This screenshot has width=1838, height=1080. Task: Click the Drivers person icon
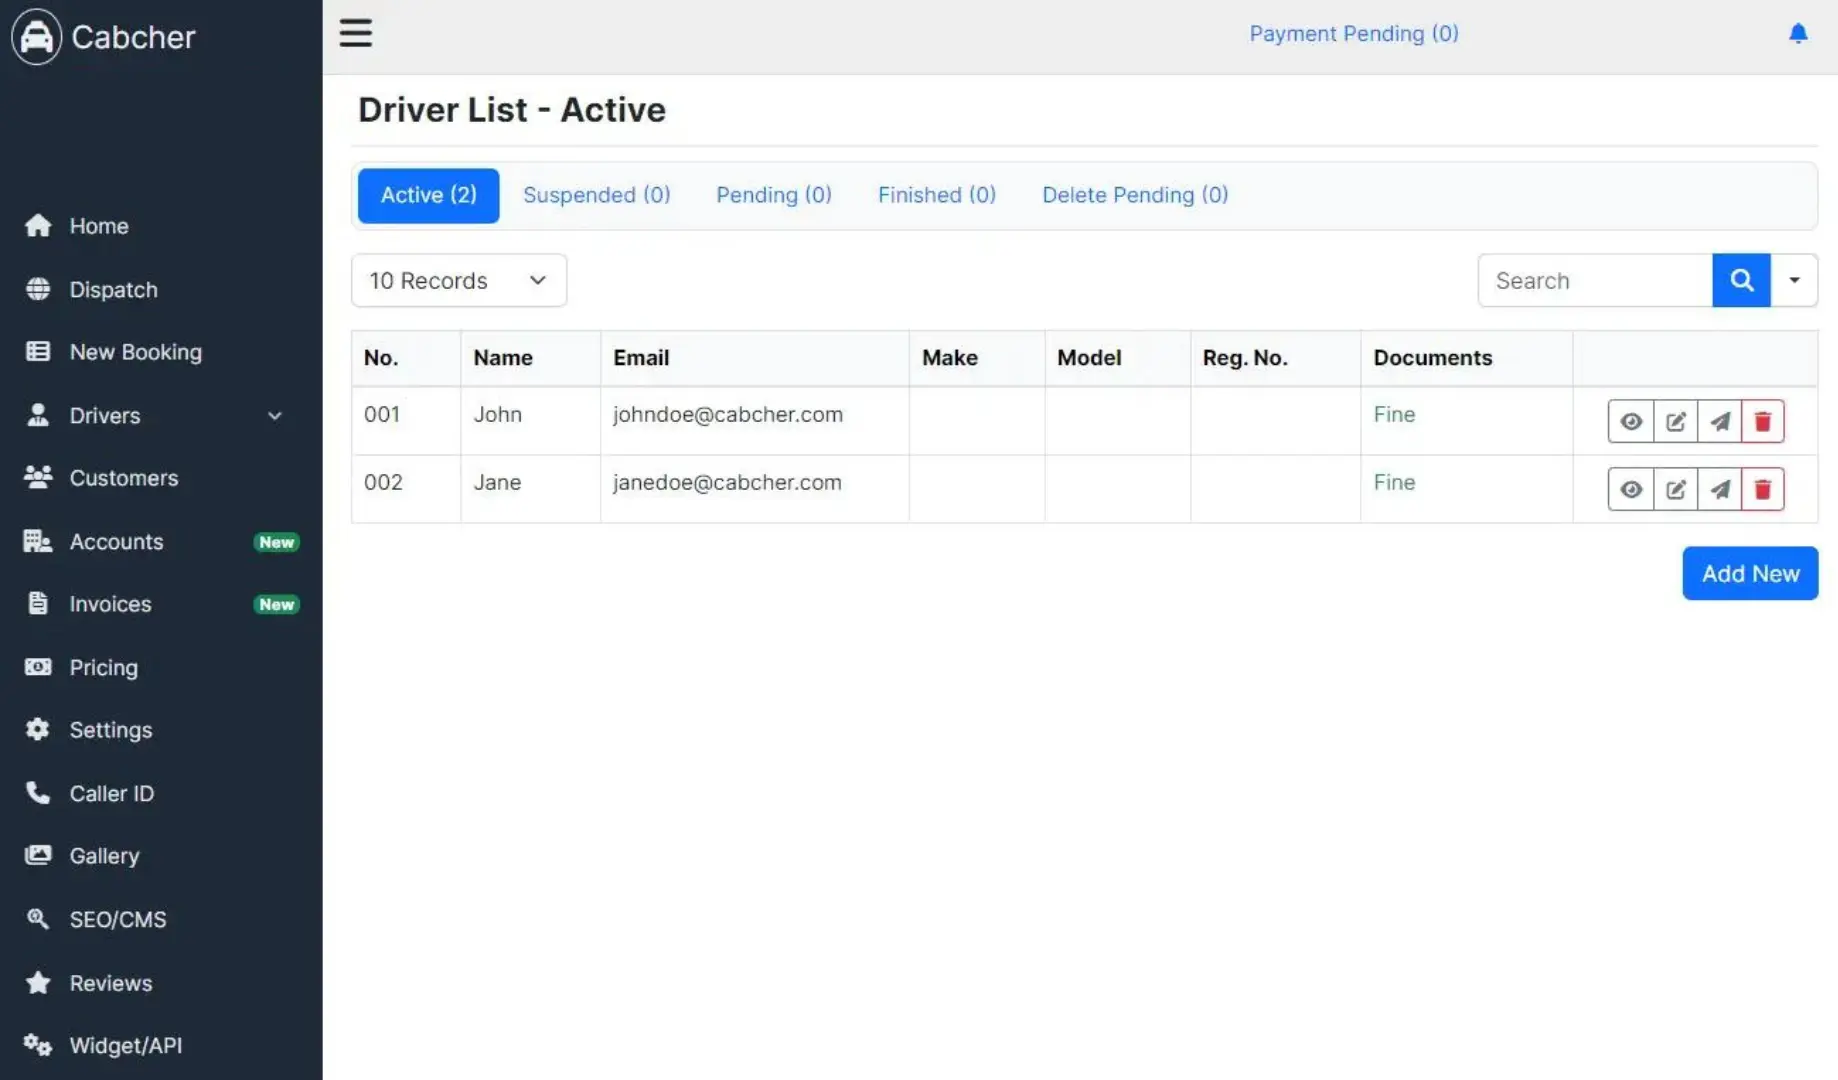coord(38,415)
